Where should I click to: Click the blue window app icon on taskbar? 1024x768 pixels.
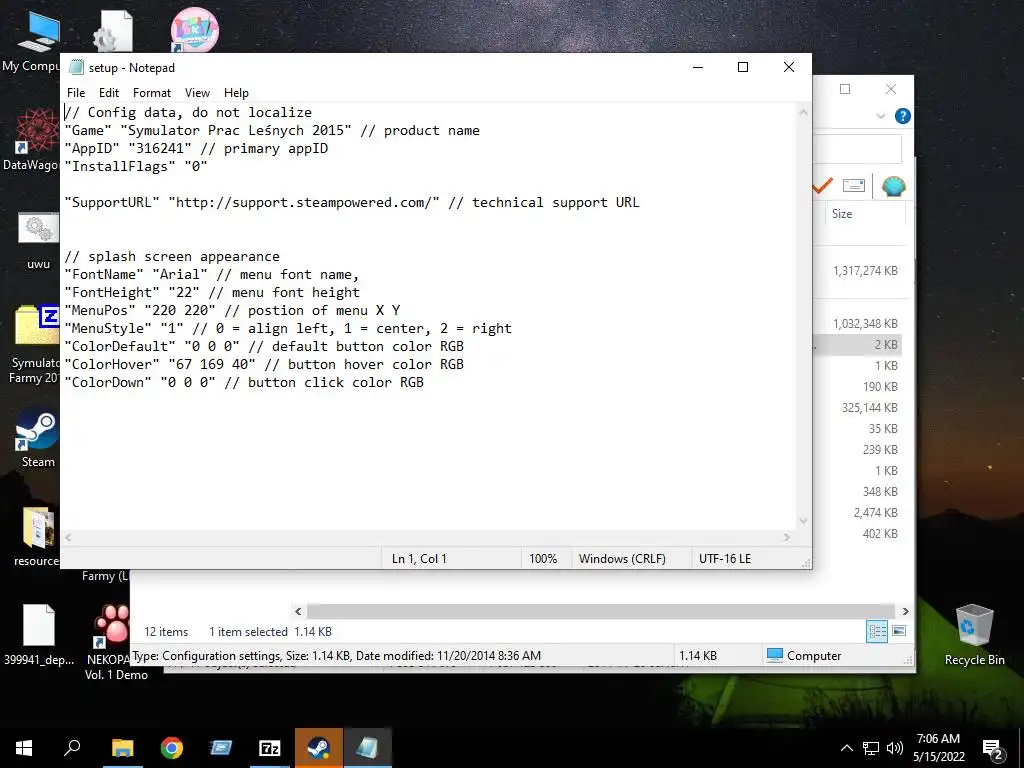[x=221, y=748]
